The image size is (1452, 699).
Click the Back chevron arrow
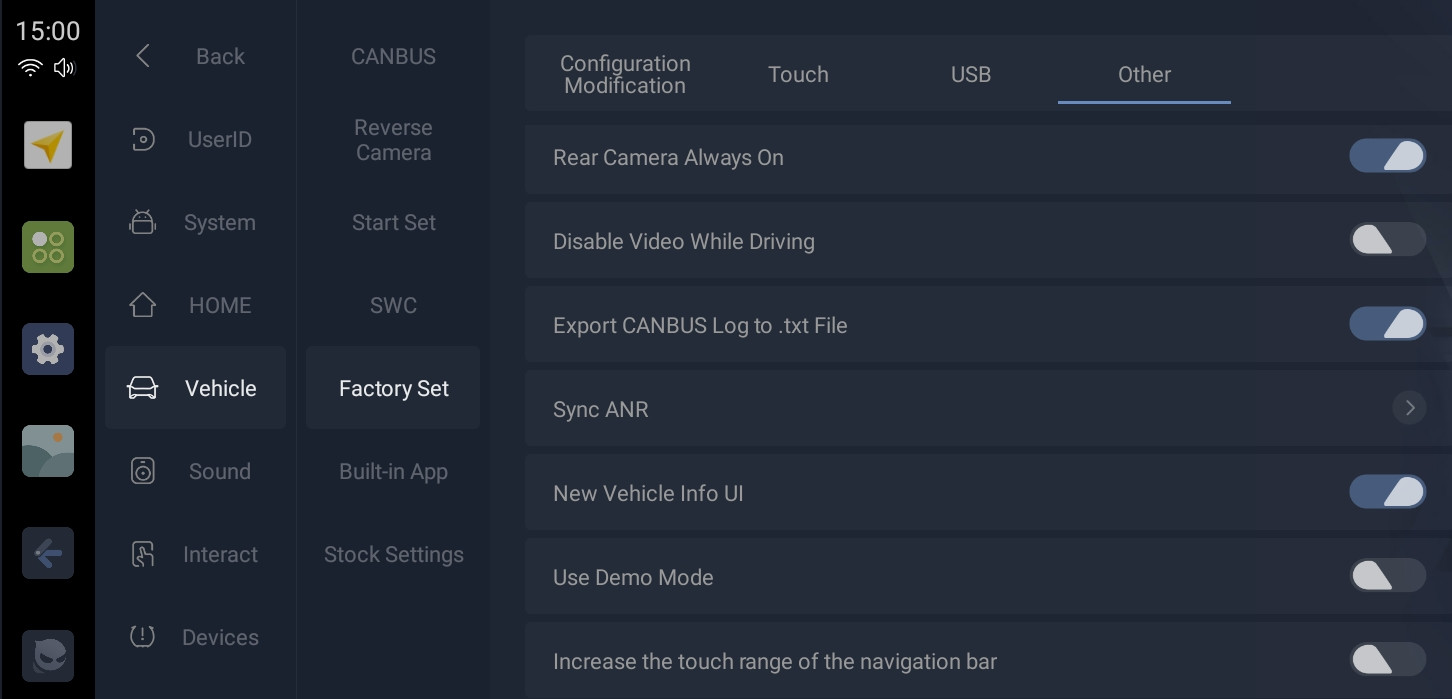[143, 56]
